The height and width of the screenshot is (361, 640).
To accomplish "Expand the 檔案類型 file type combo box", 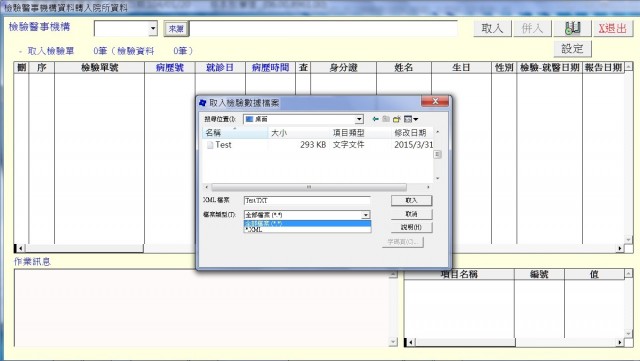I will 366,215.
